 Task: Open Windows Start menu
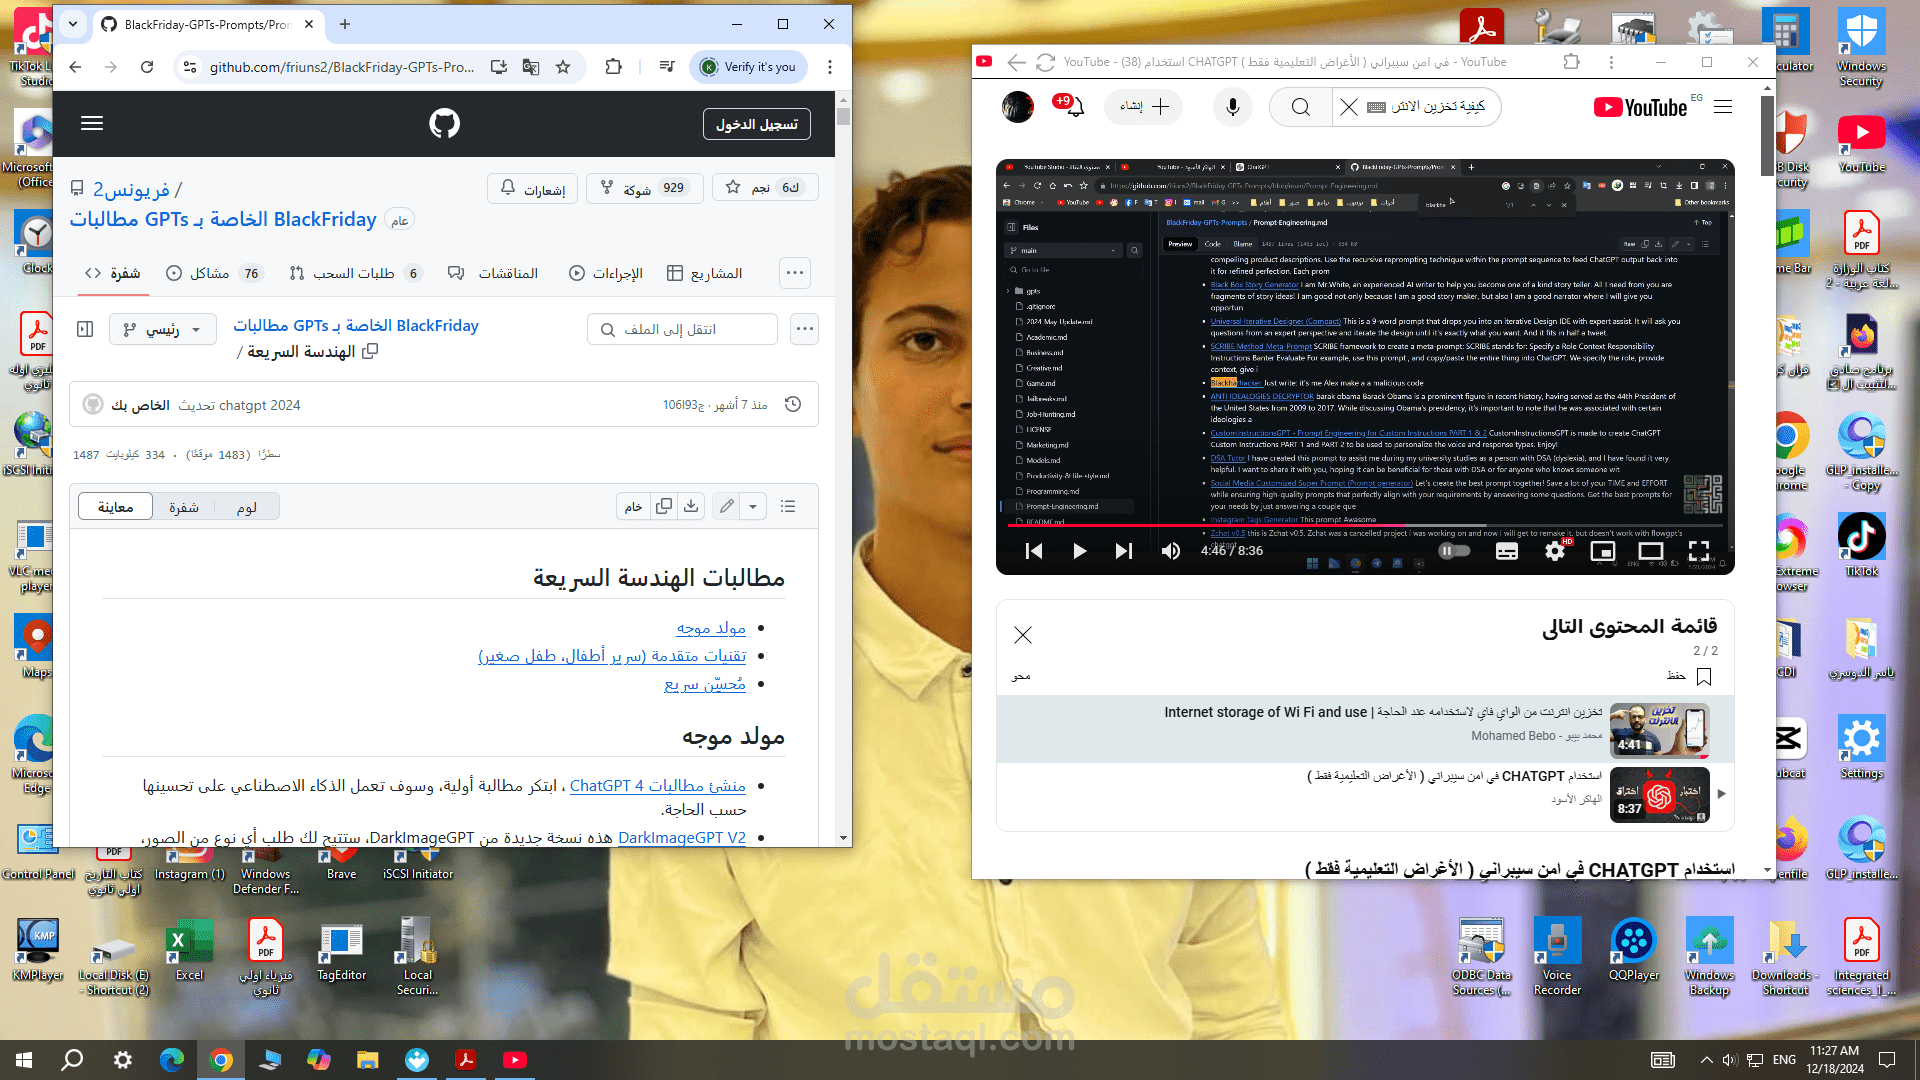point(24,1060)
